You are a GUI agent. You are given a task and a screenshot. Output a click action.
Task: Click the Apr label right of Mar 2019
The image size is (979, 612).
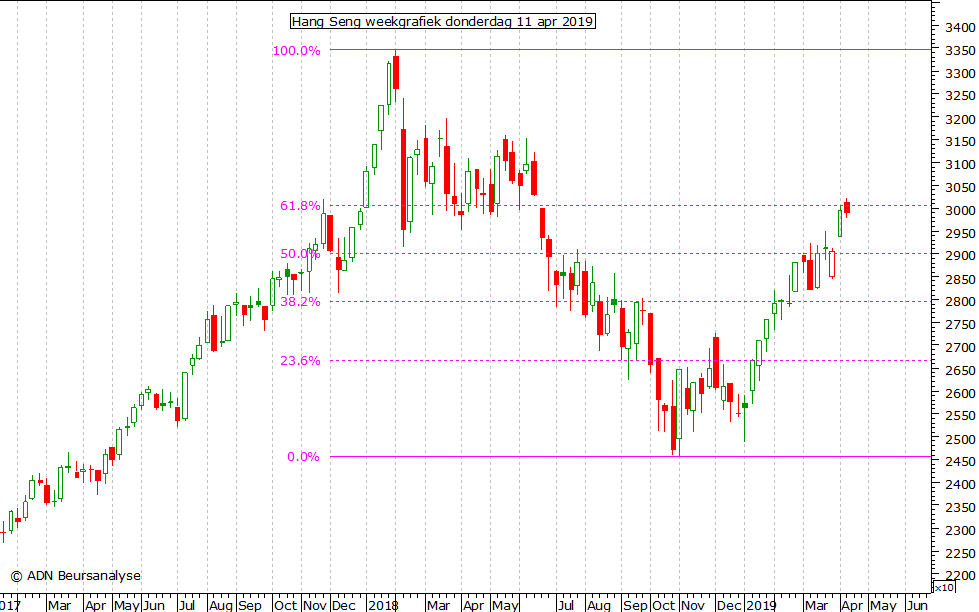pyautogui.click(x=852, y=605)
